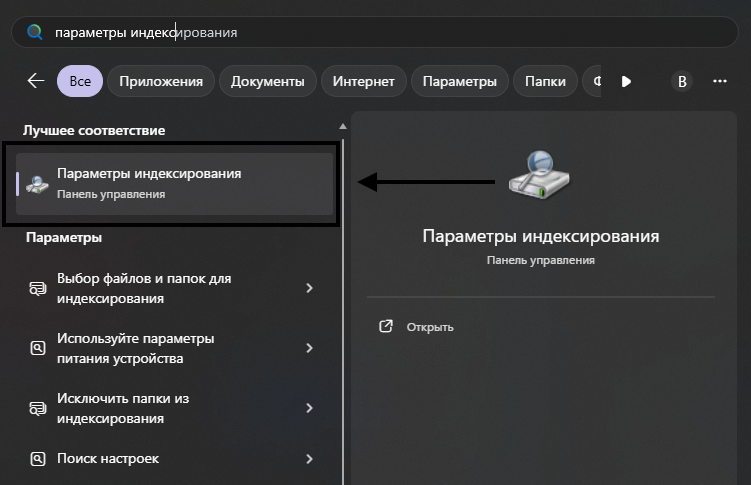Expand chevron for 'Используйте параметры питания устройства'
This screenshot has width=751, height=485.
tap(309, 348)
